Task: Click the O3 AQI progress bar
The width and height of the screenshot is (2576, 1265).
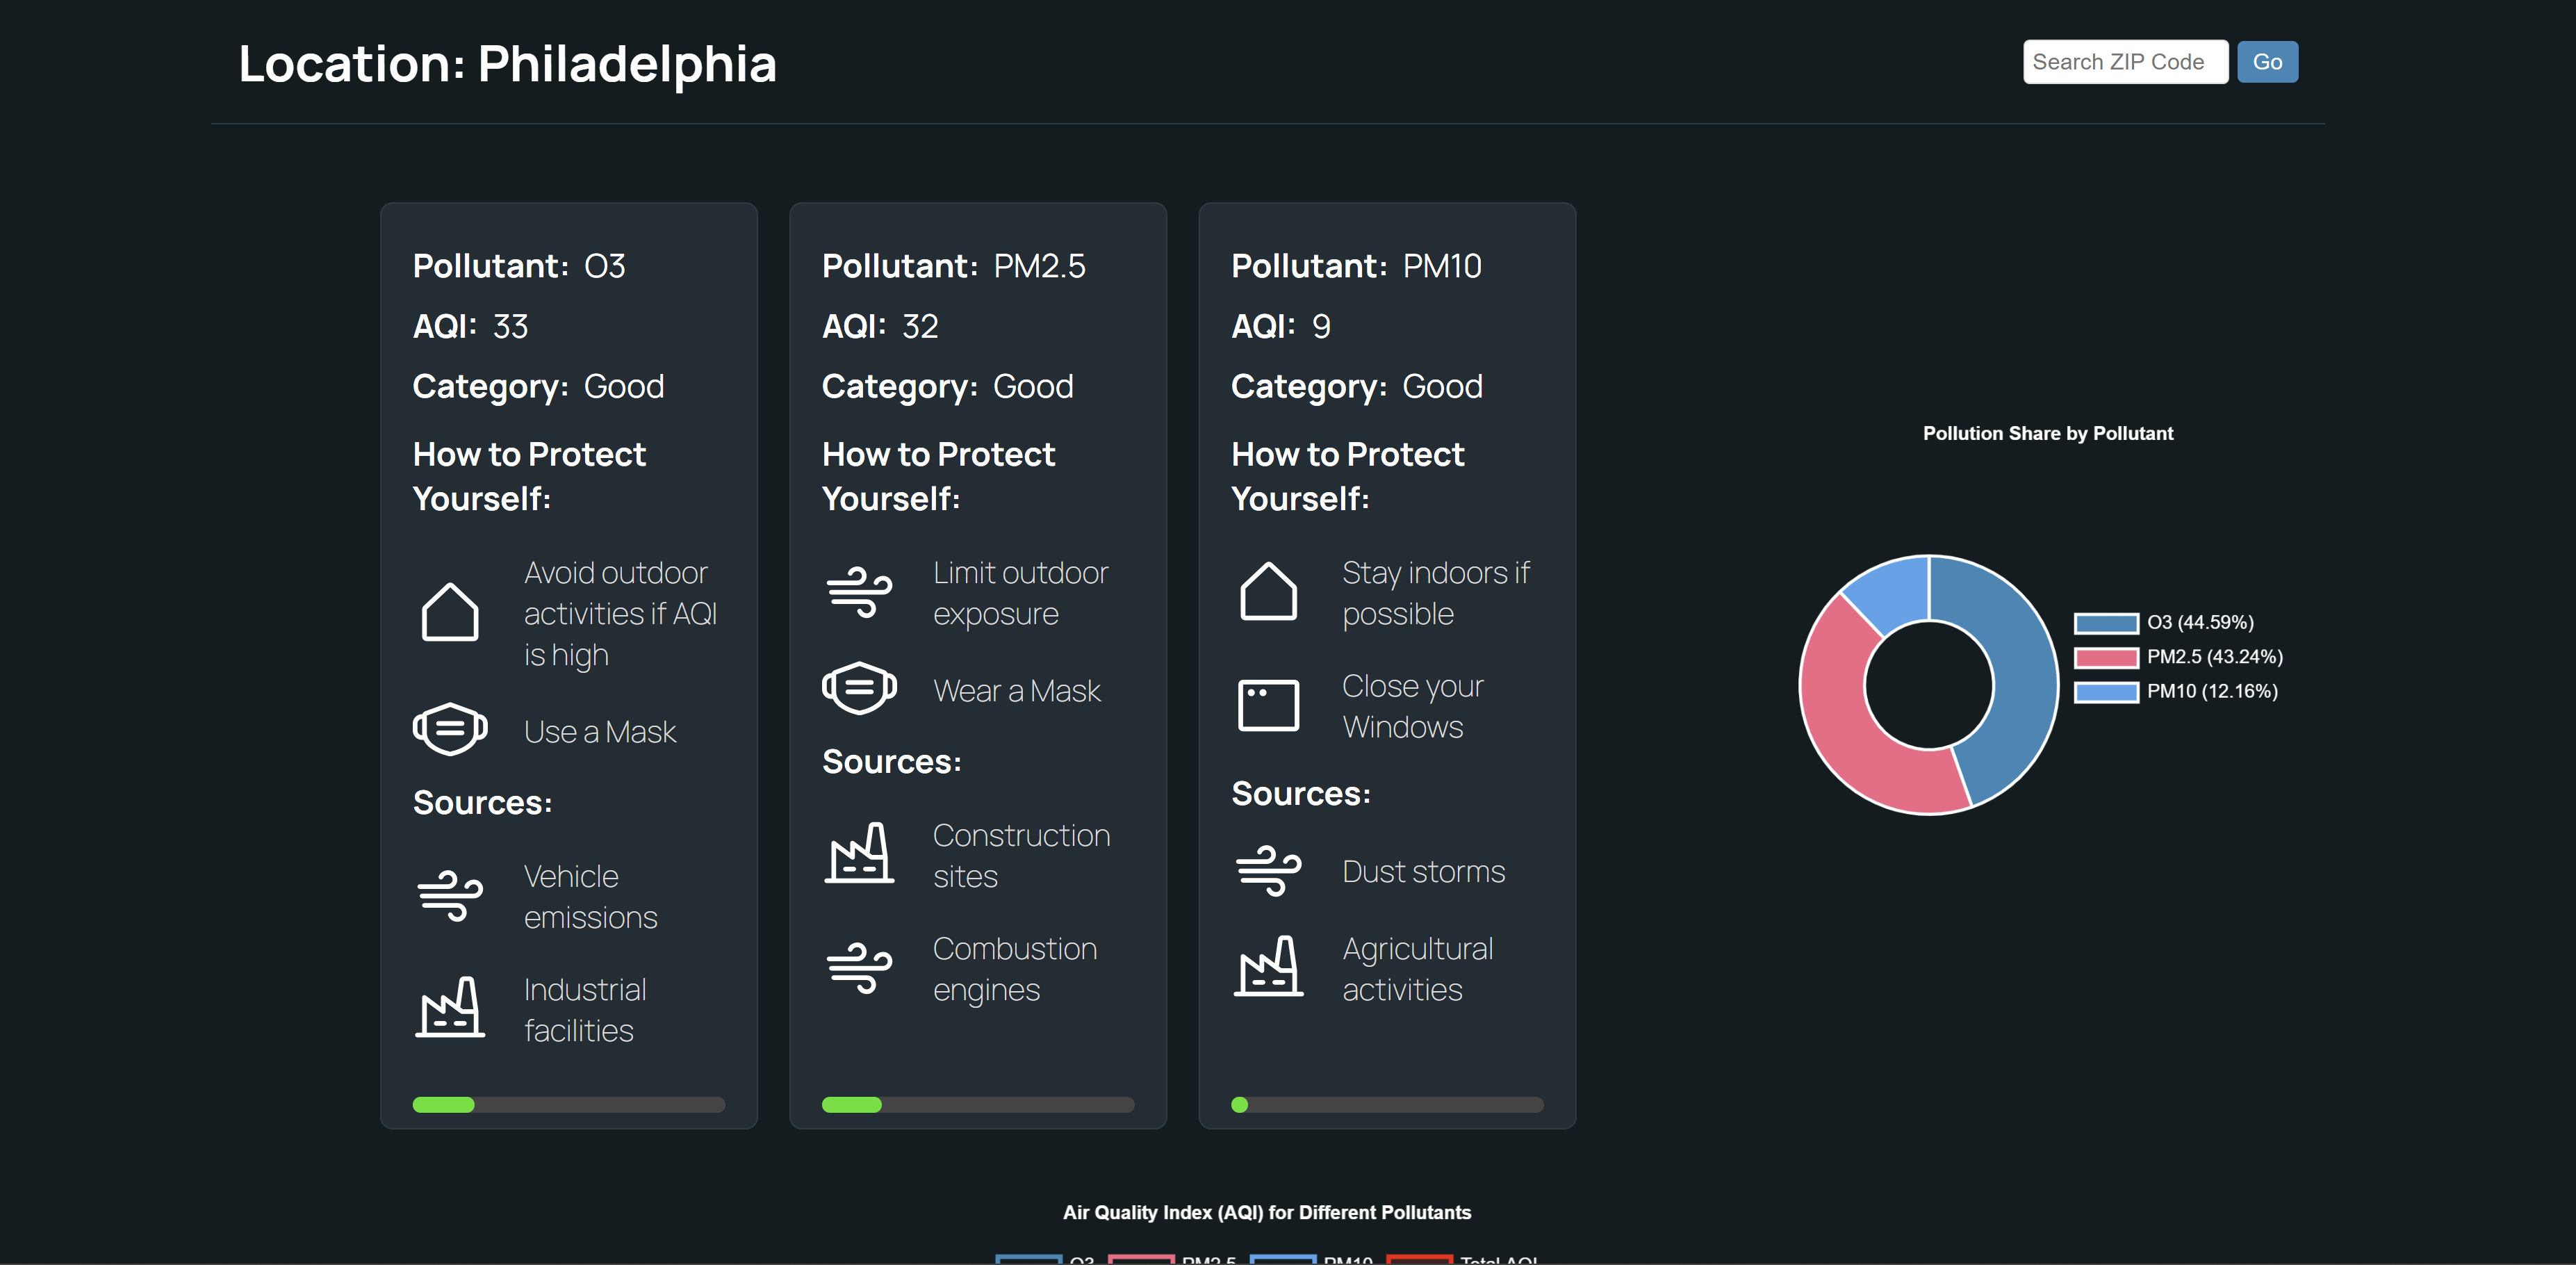Action: (x=568, y=1105)
